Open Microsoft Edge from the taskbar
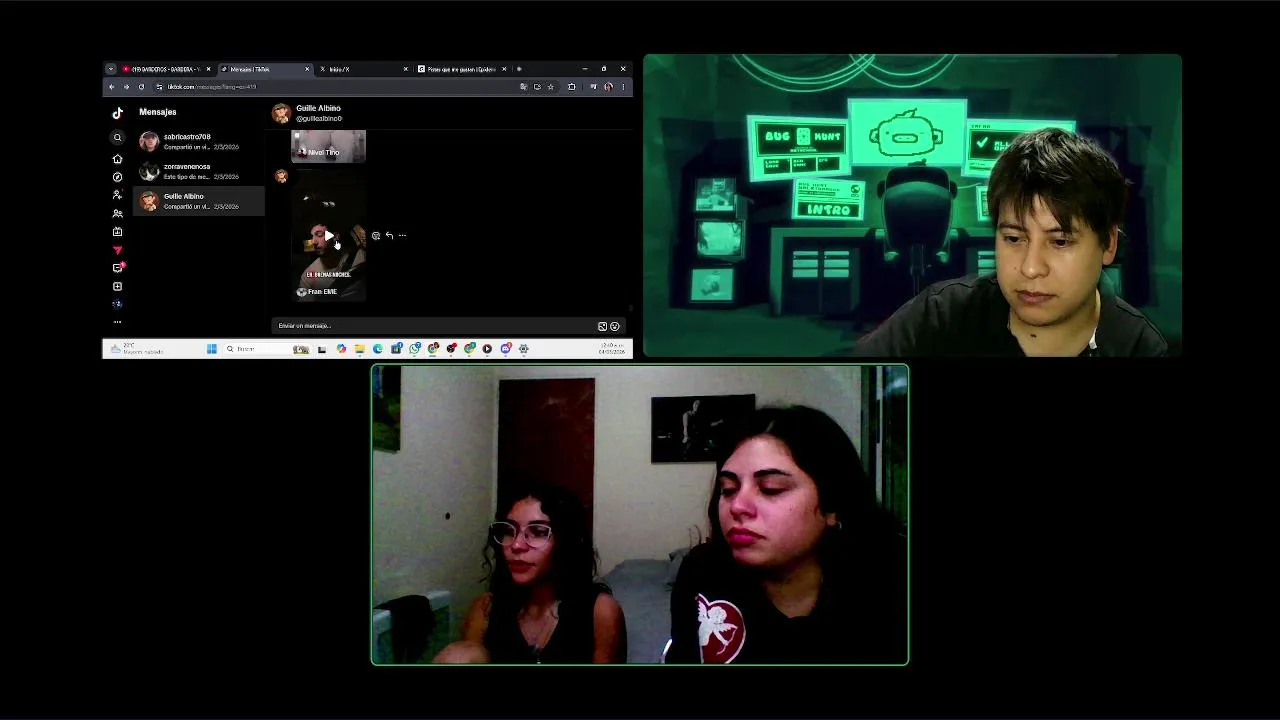Image resolution: width=1280 pixels, height=720 pixels. pos(377,349)
